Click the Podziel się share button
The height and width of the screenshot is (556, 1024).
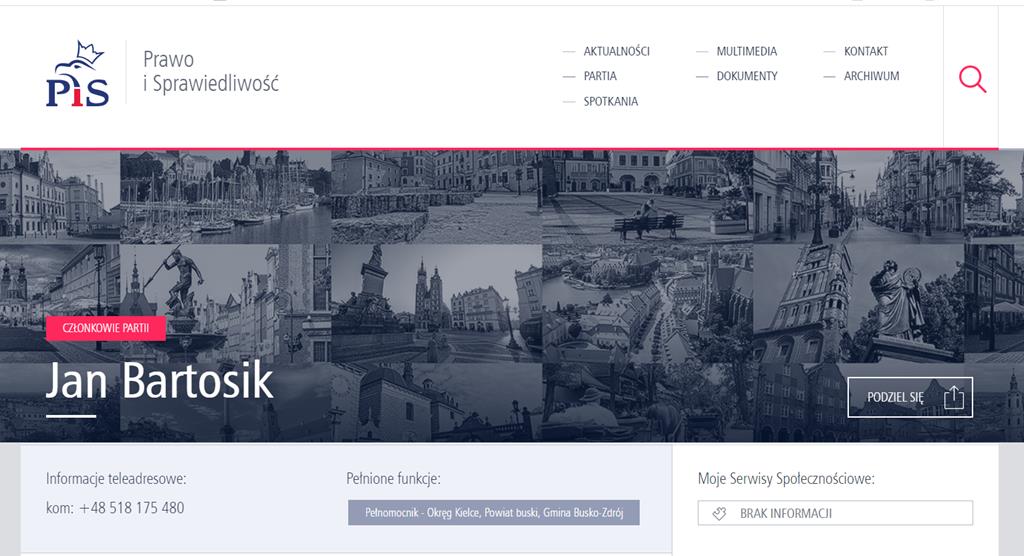pos(910,397)
